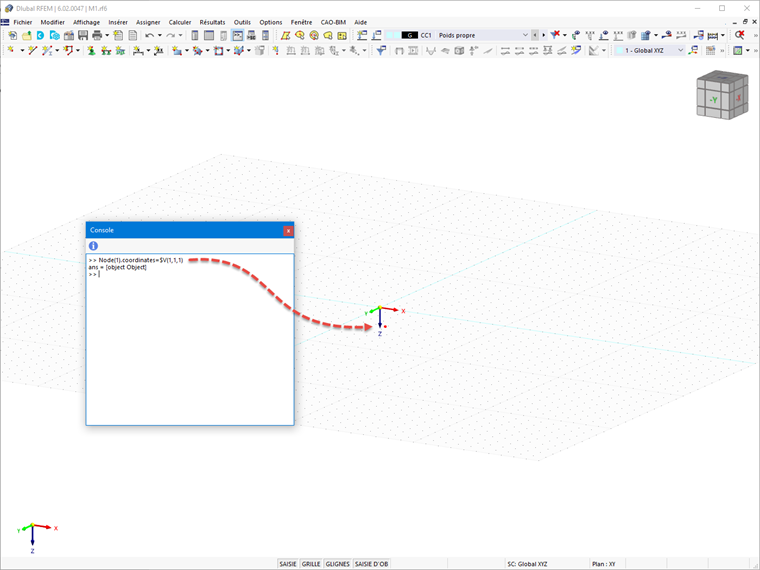Open the Modifier menu
Viewport: 760px width, 570px height.
pyautogui.click(x=52, y=22)
